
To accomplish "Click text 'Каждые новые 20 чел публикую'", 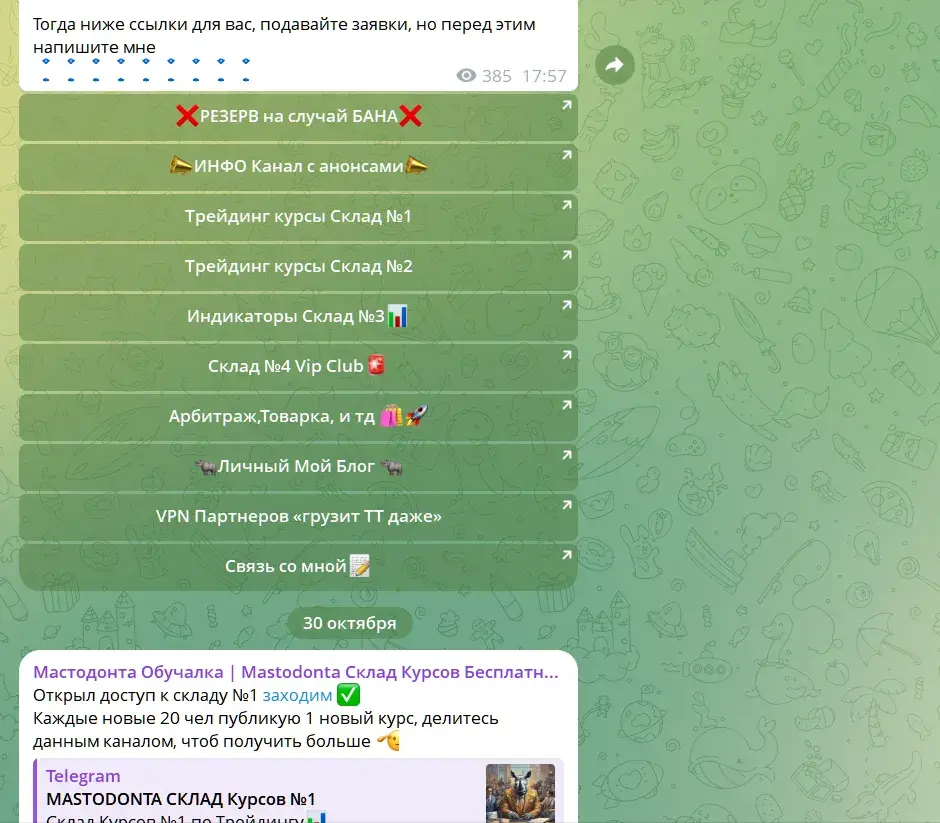I will point(167,718).
